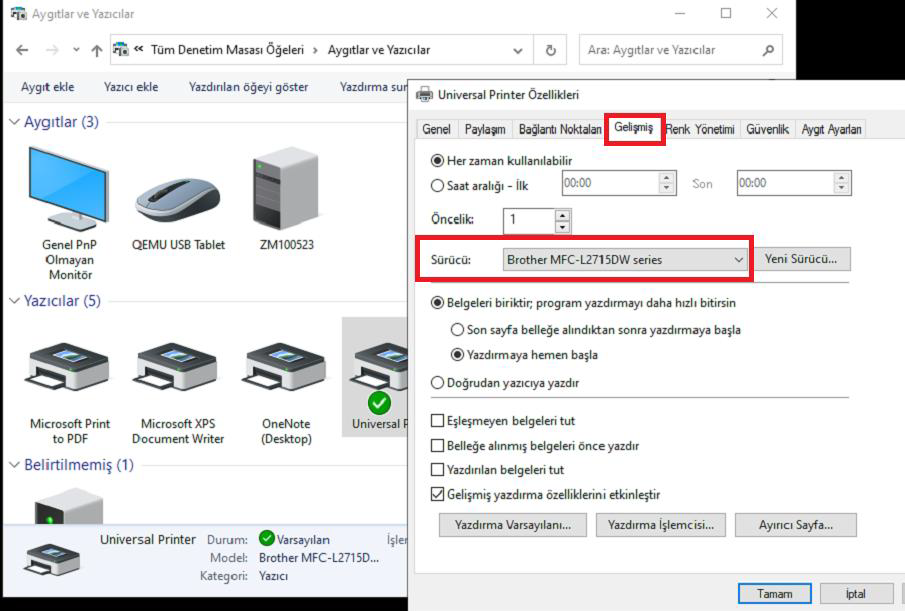Check 'Yazdırılan belgeleri tut' checkbox
The image size is (905, 611).
click(x=437, y=470)
